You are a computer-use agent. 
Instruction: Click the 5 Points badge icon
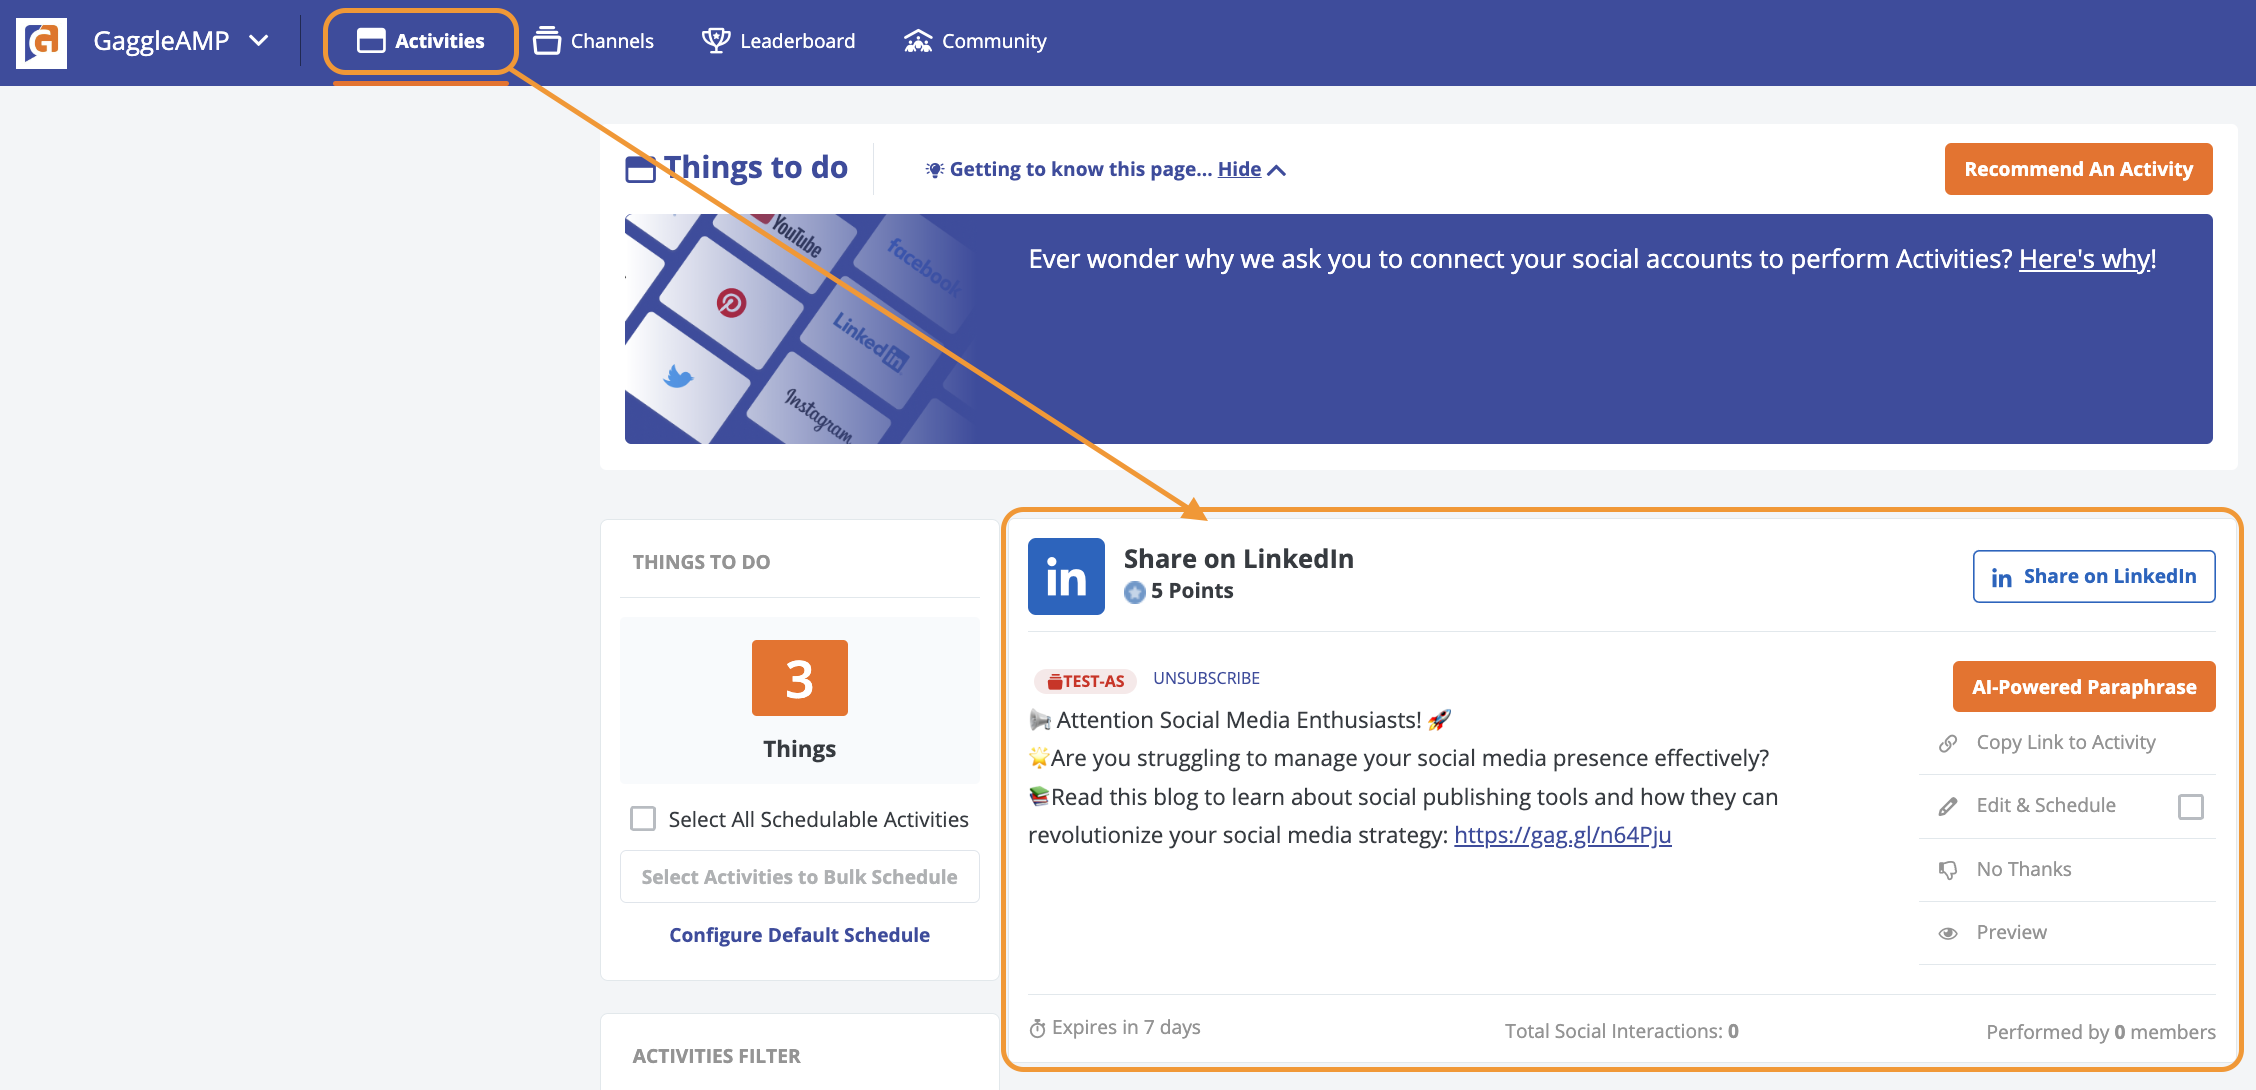tap(1135, 592)
